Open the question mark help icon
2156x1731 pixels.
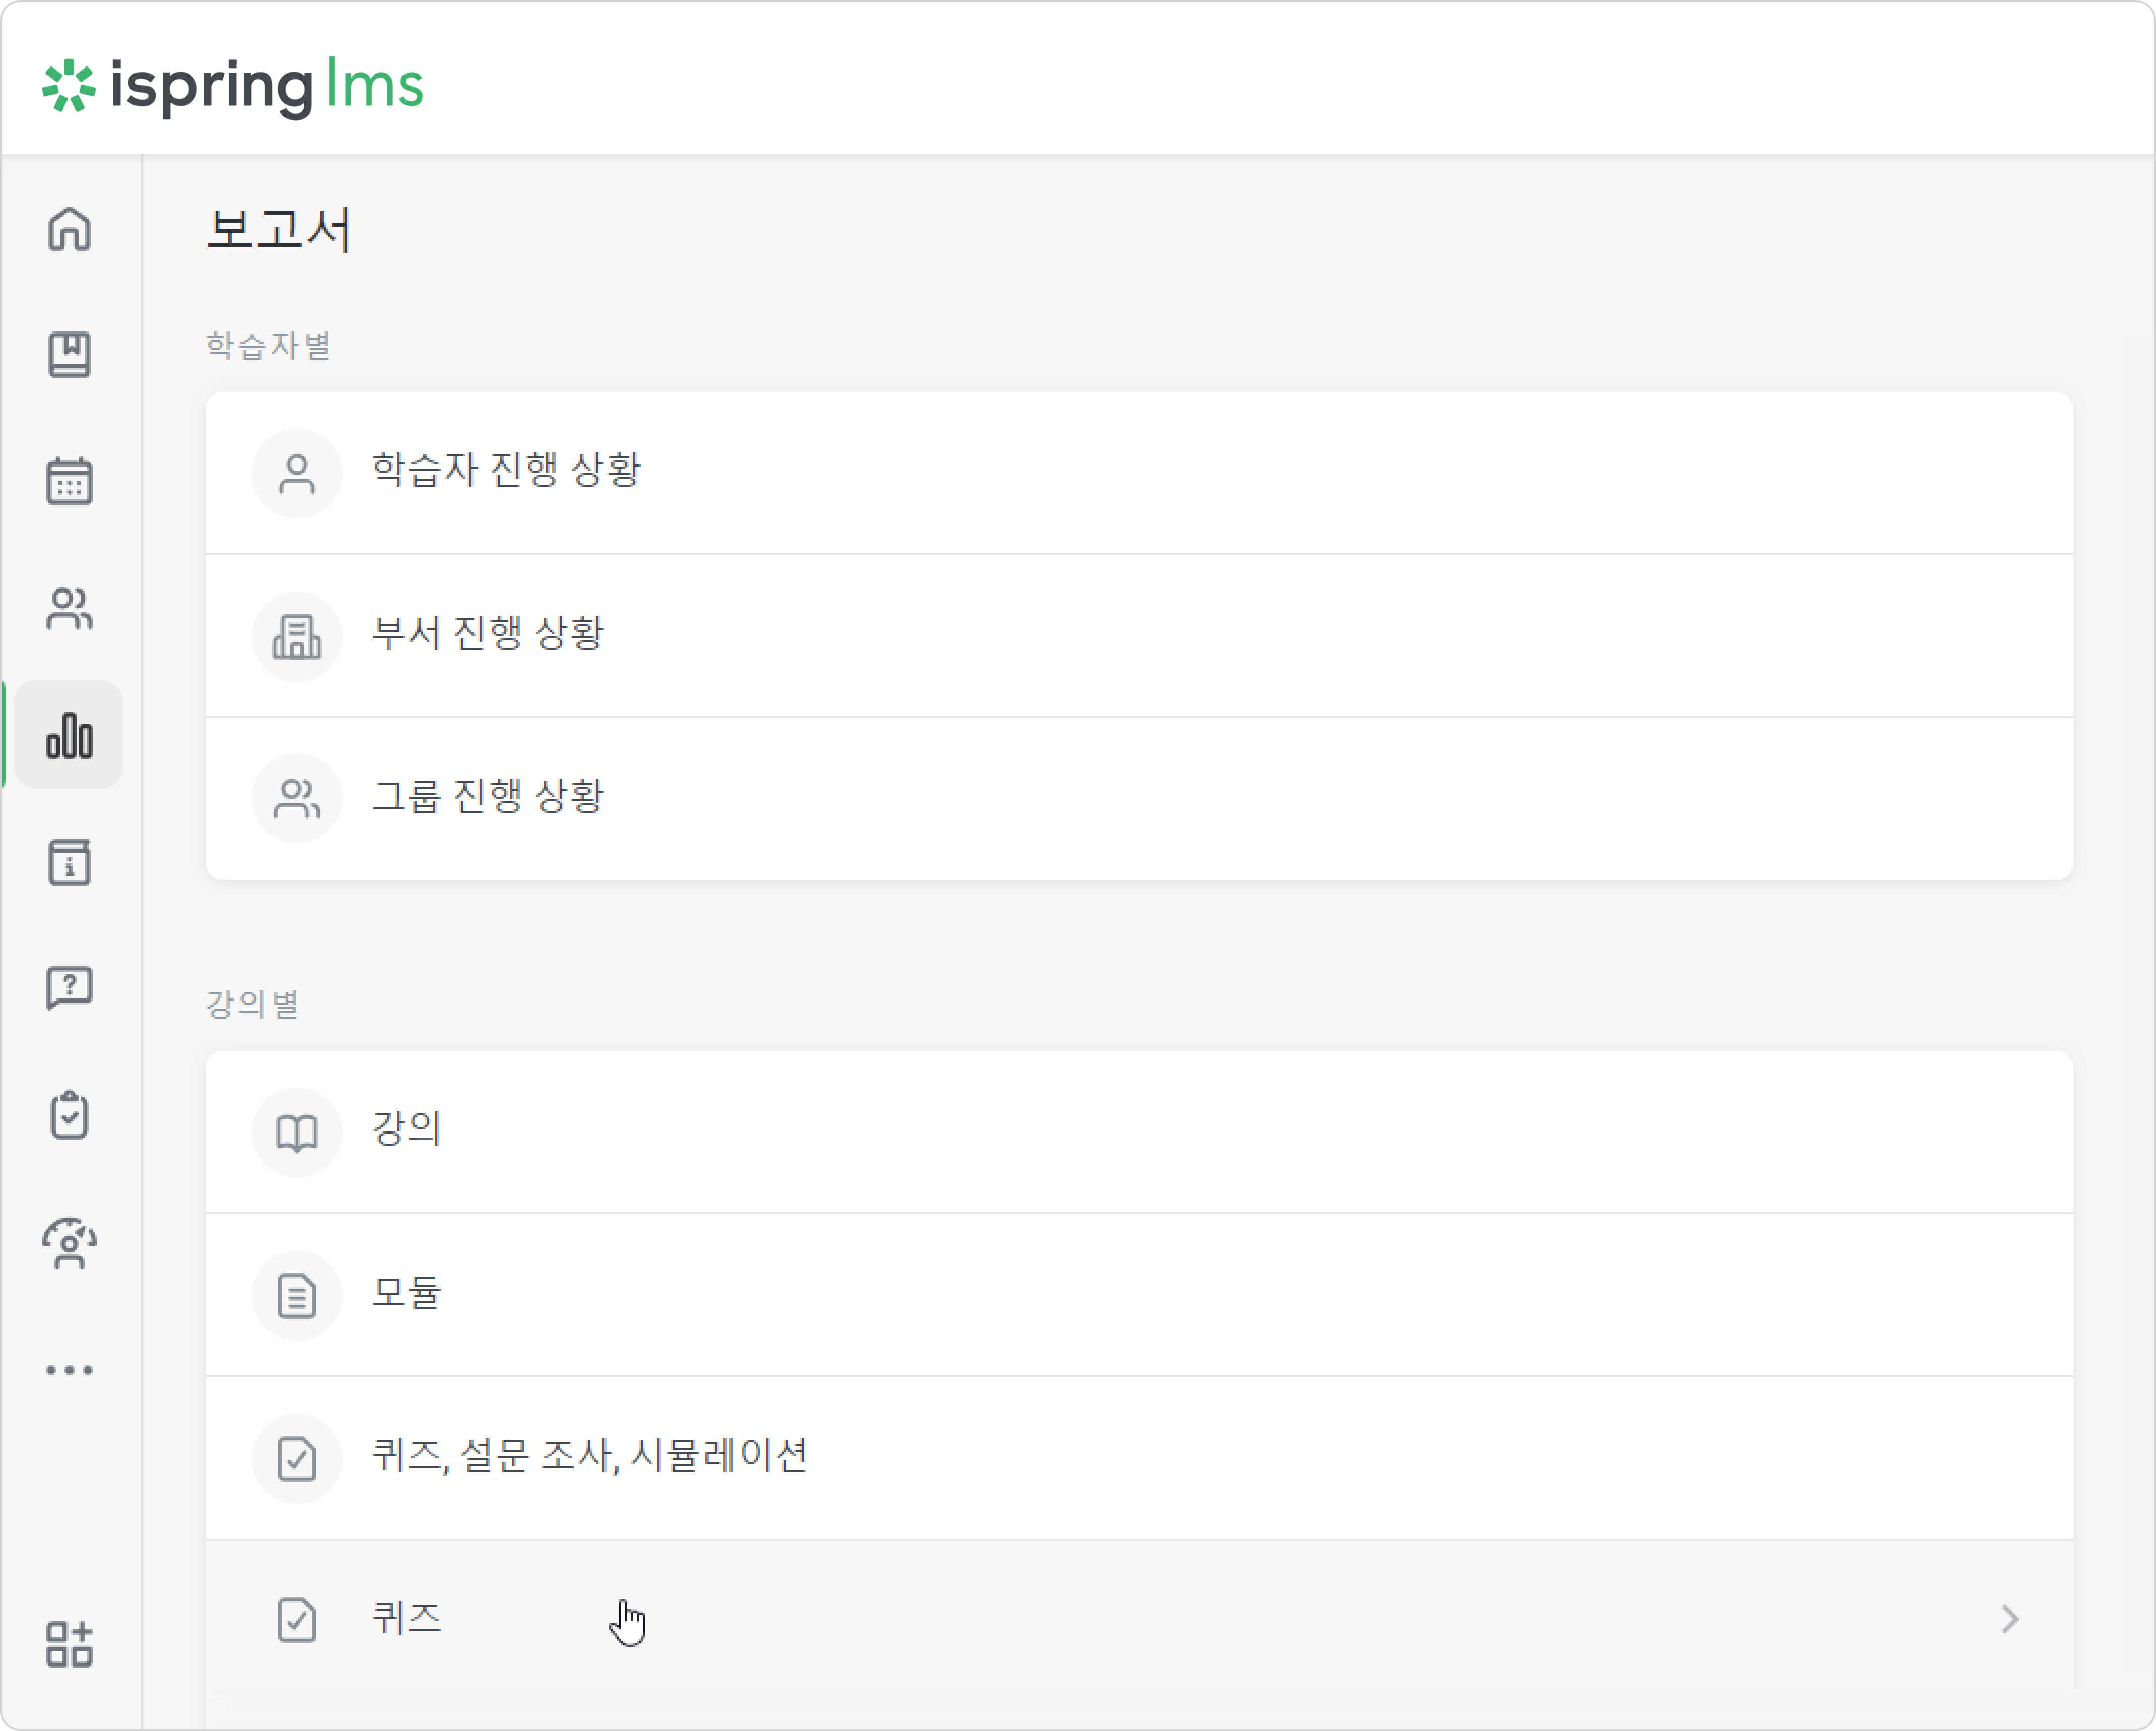[69, 988]
